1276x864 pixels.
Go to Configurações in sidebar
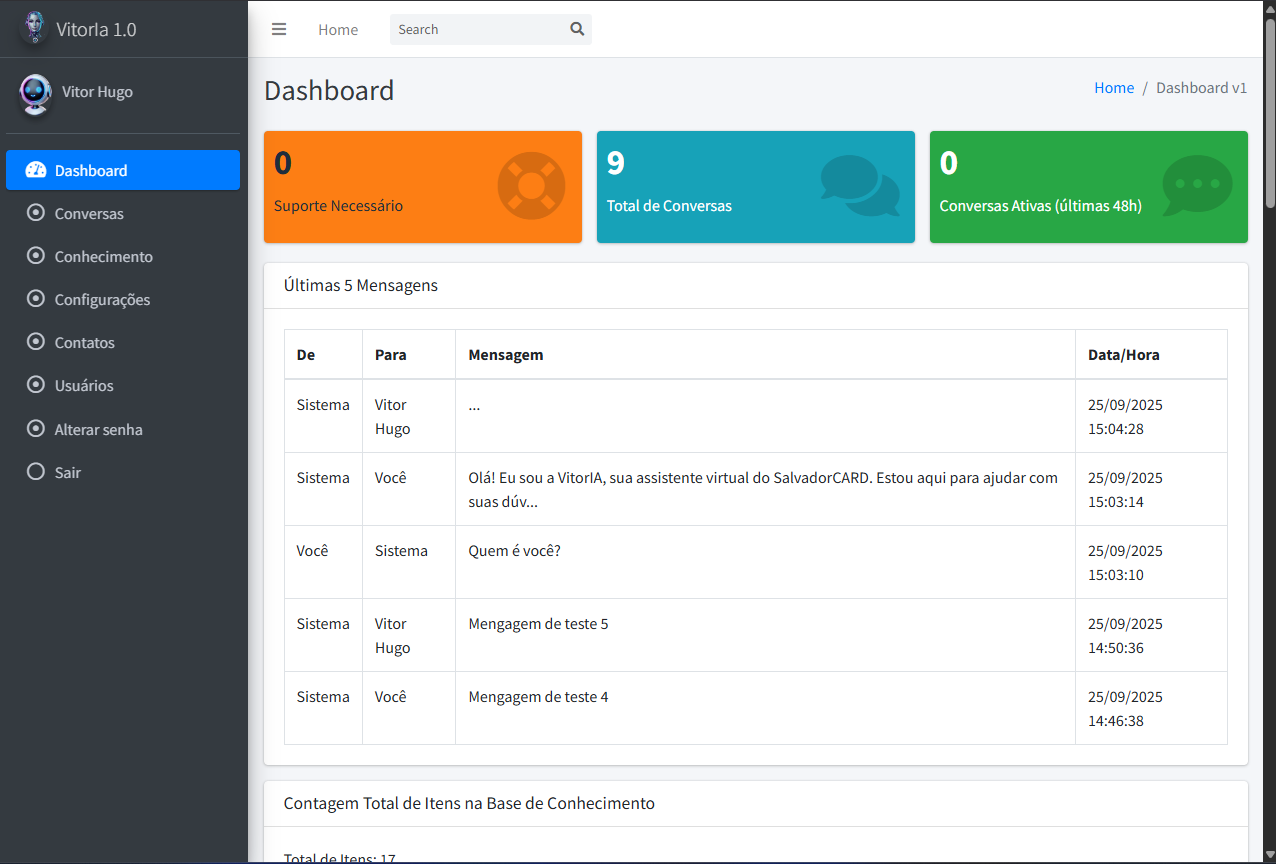(102, 300)
